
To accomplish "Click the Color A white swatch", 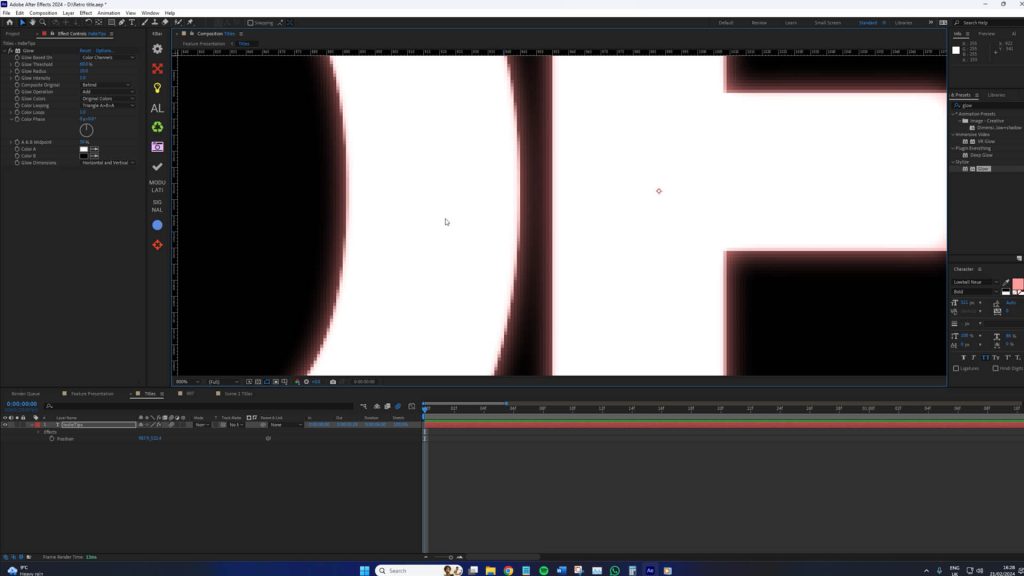I will pos(84,149).
